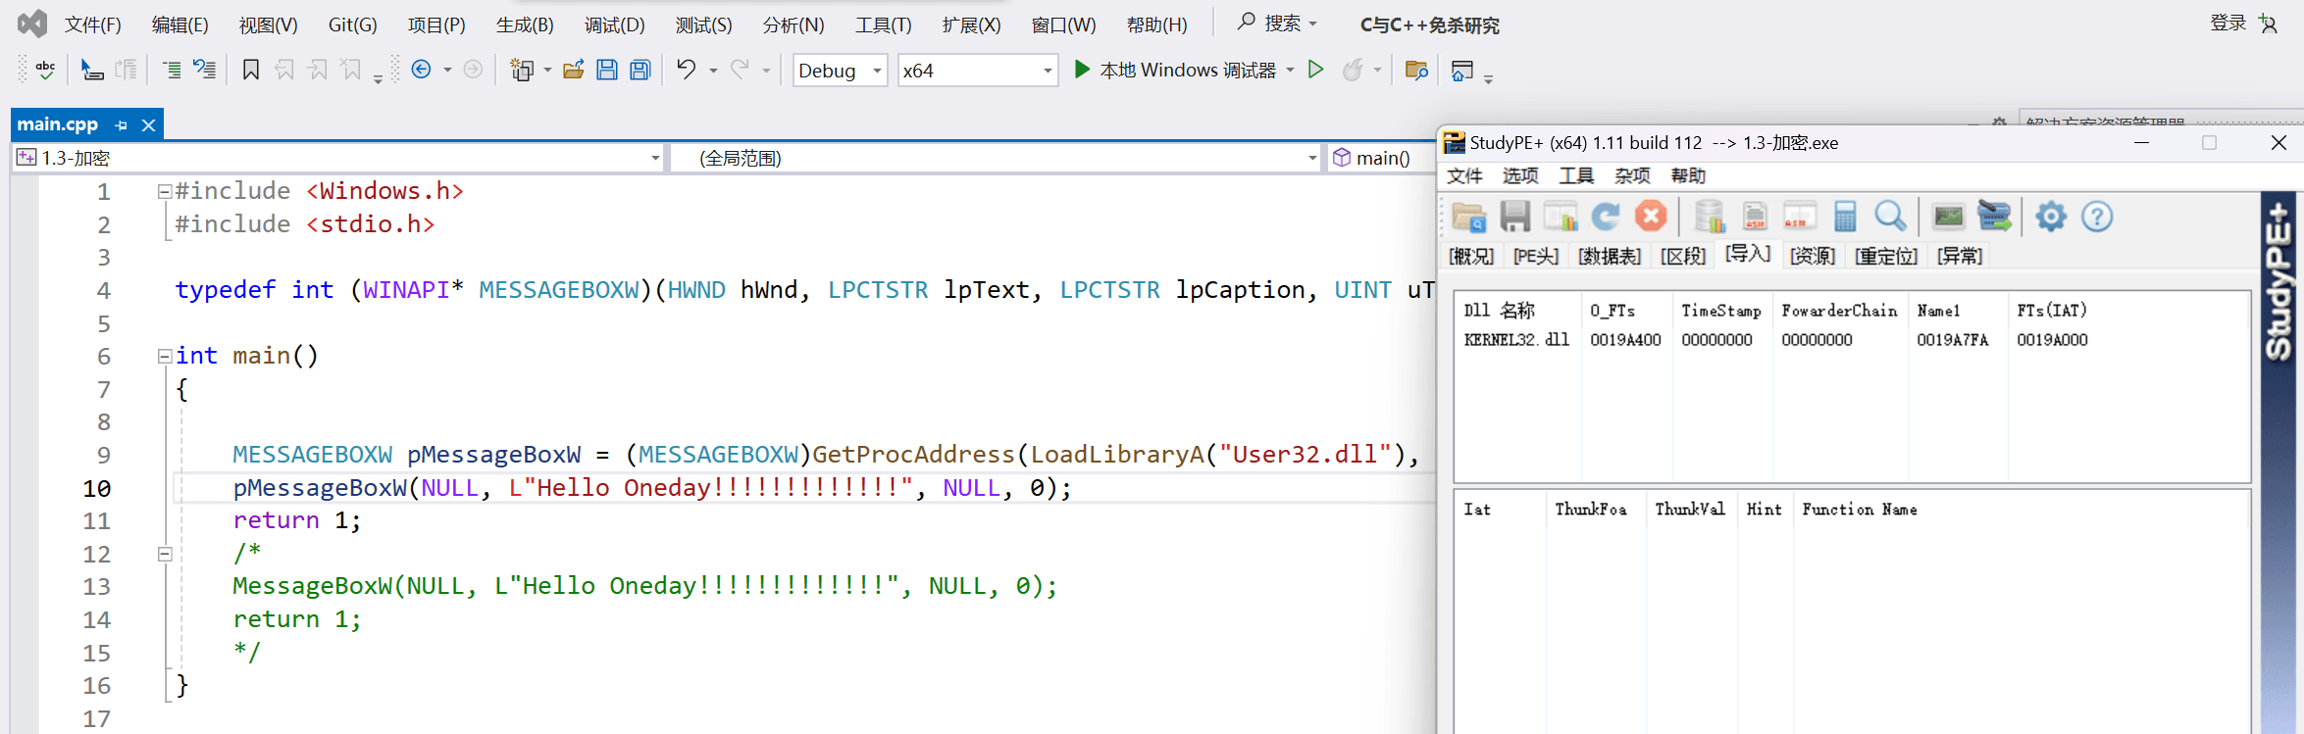Select KERNEL32.dll row in import table
The image size is (2304, 734).
tap(1516, 340)
